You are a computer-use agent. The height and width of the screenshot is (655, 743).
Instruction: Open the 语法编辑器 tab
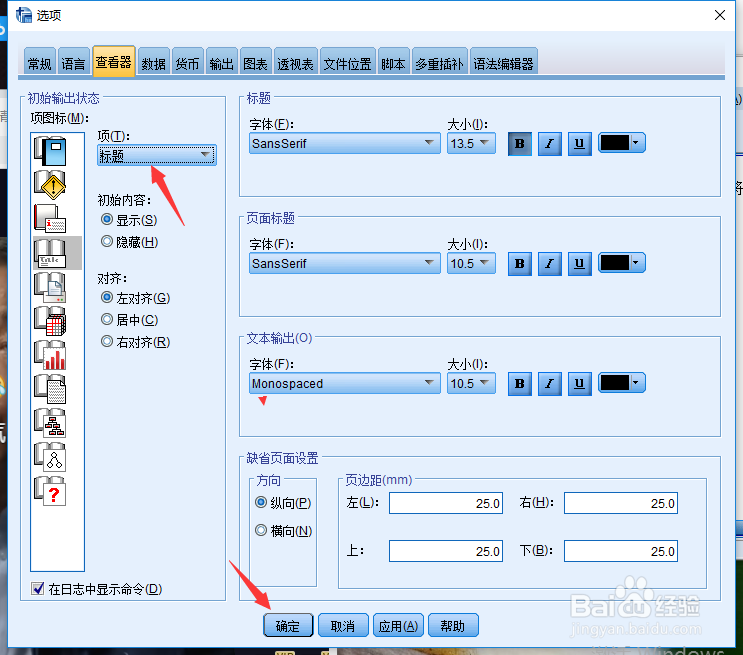point(503,63)
